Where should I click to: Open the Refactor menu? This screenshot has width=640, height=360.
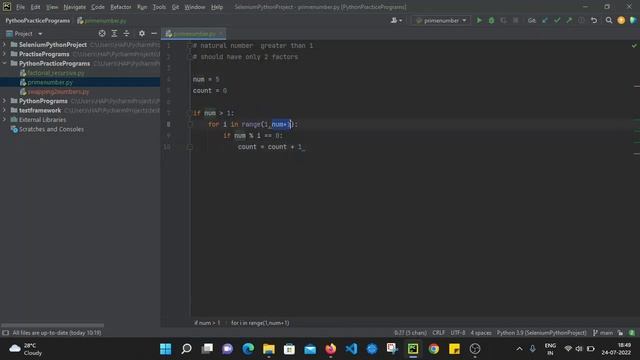(121, 7)
